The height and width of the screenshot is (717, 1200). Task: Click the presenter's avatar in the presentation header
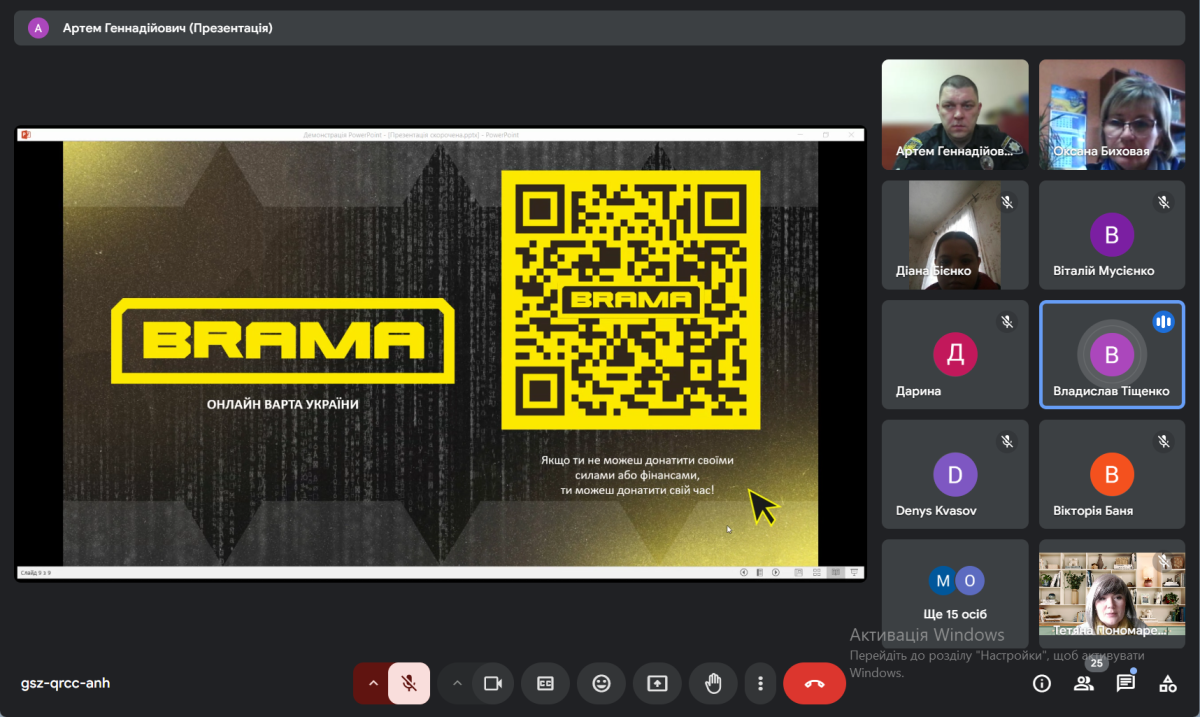pyautogui.click(x=39, y=28)
